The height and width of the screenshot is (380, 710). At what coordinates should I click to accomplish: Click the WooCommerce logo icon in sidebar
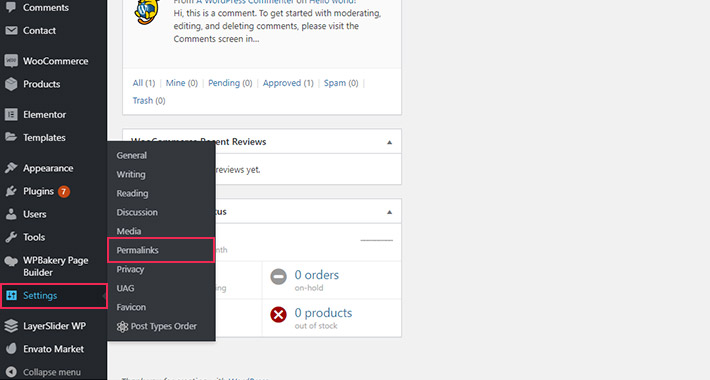click(x=11, y=61)
